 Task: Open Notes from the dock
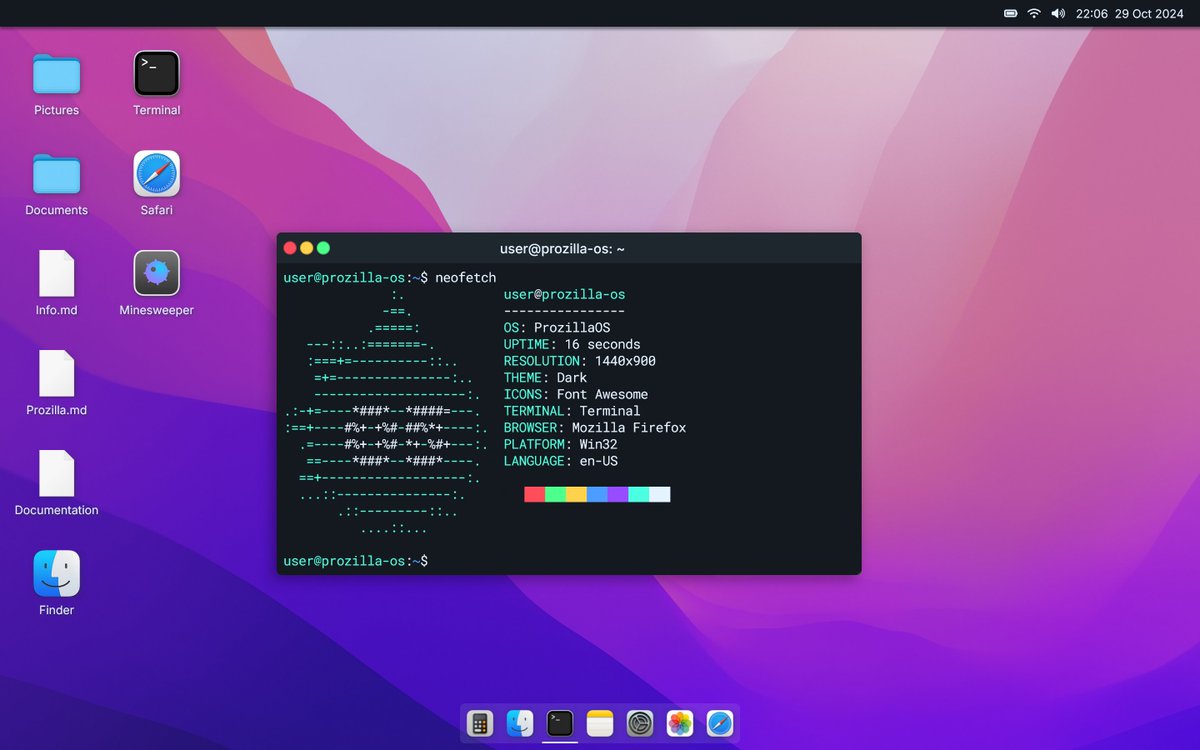(x=600, y=723)
